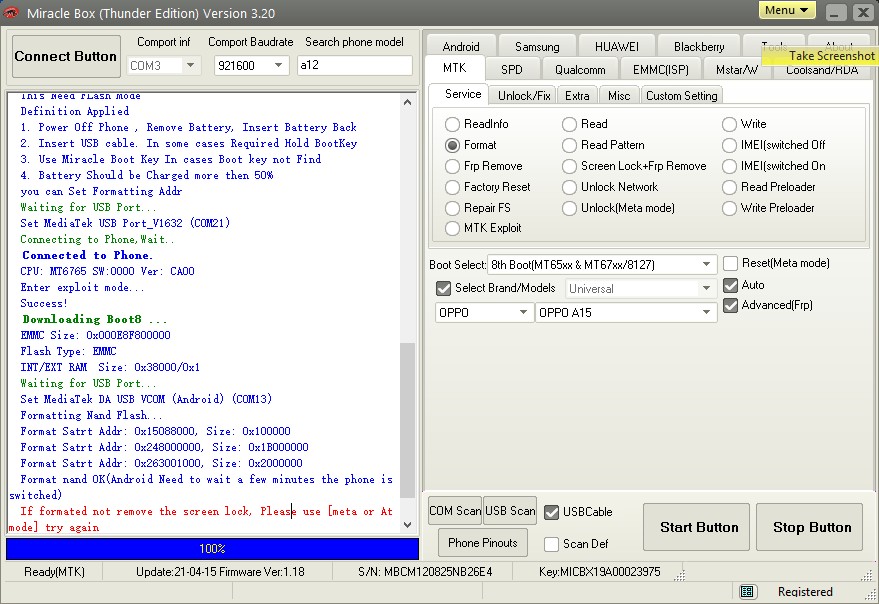Switch to the Android tab

click(461, 46)
